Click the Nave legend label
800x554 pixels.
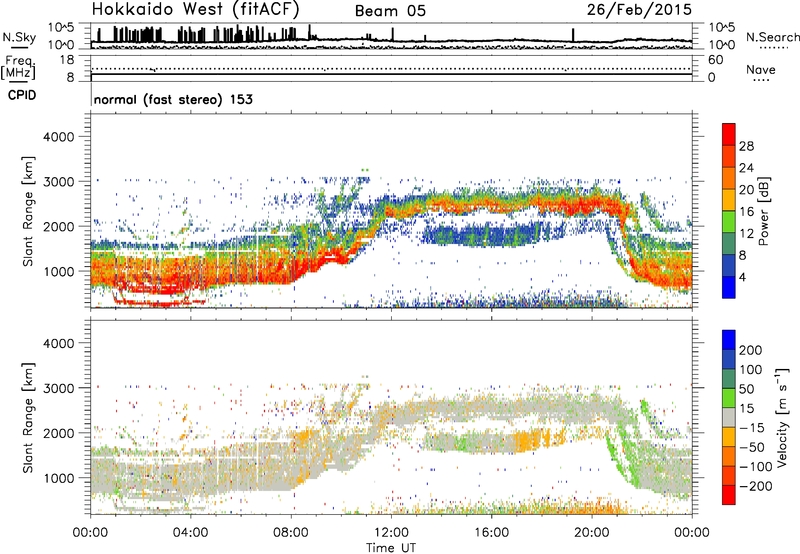click(x=760, y=70)
